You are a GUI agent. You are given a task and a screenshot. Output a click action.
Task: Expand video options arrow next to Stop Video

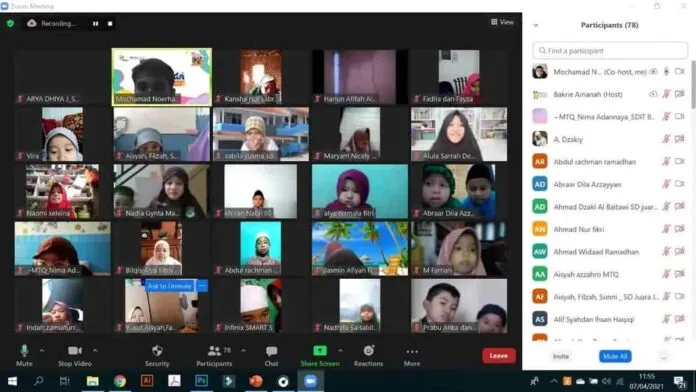click(95, 350)
